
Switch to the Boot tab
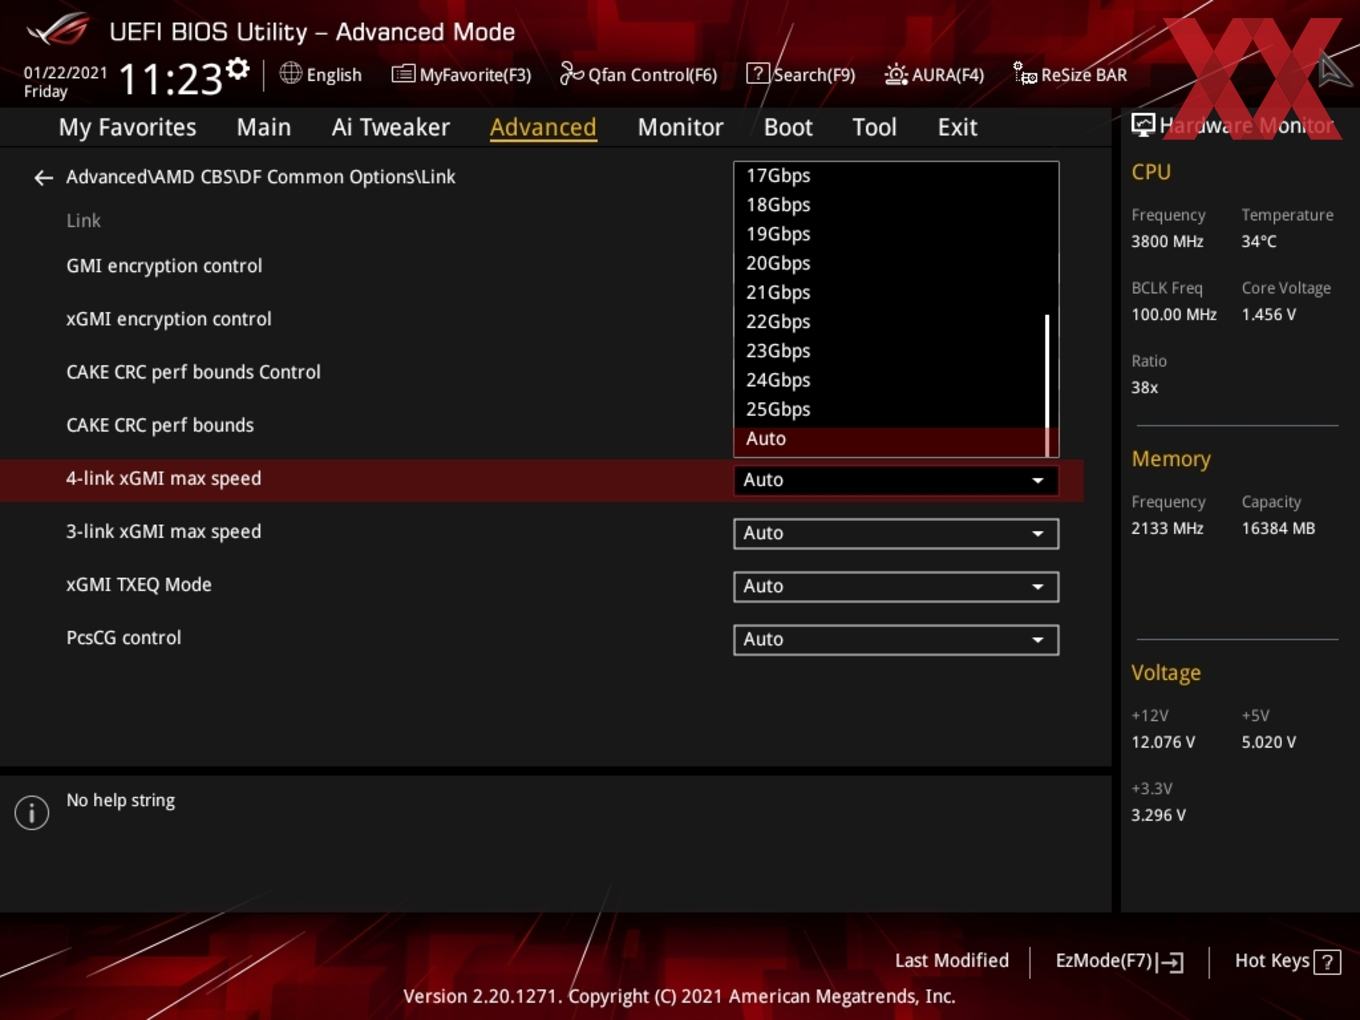[x=788, y=127]
